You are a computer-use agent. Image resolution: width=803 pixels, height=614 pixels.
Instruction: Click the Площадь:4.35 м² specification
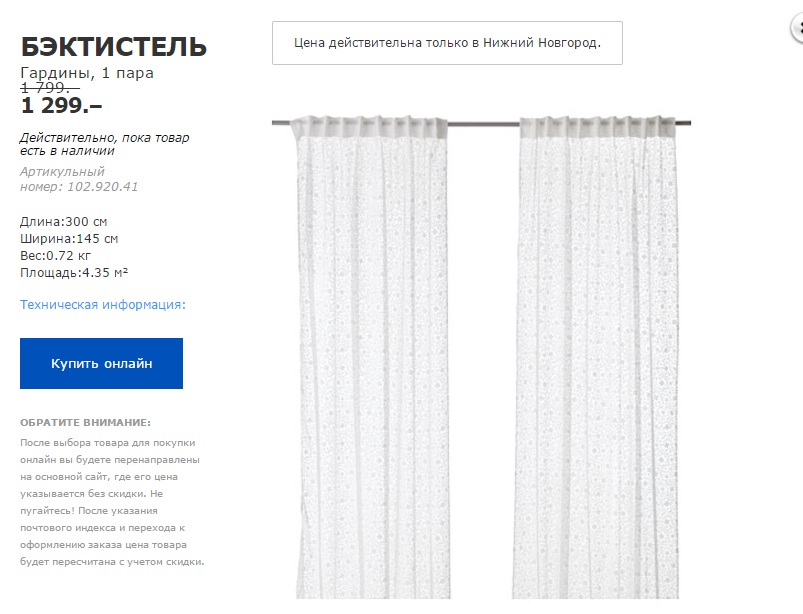[74, 272]
